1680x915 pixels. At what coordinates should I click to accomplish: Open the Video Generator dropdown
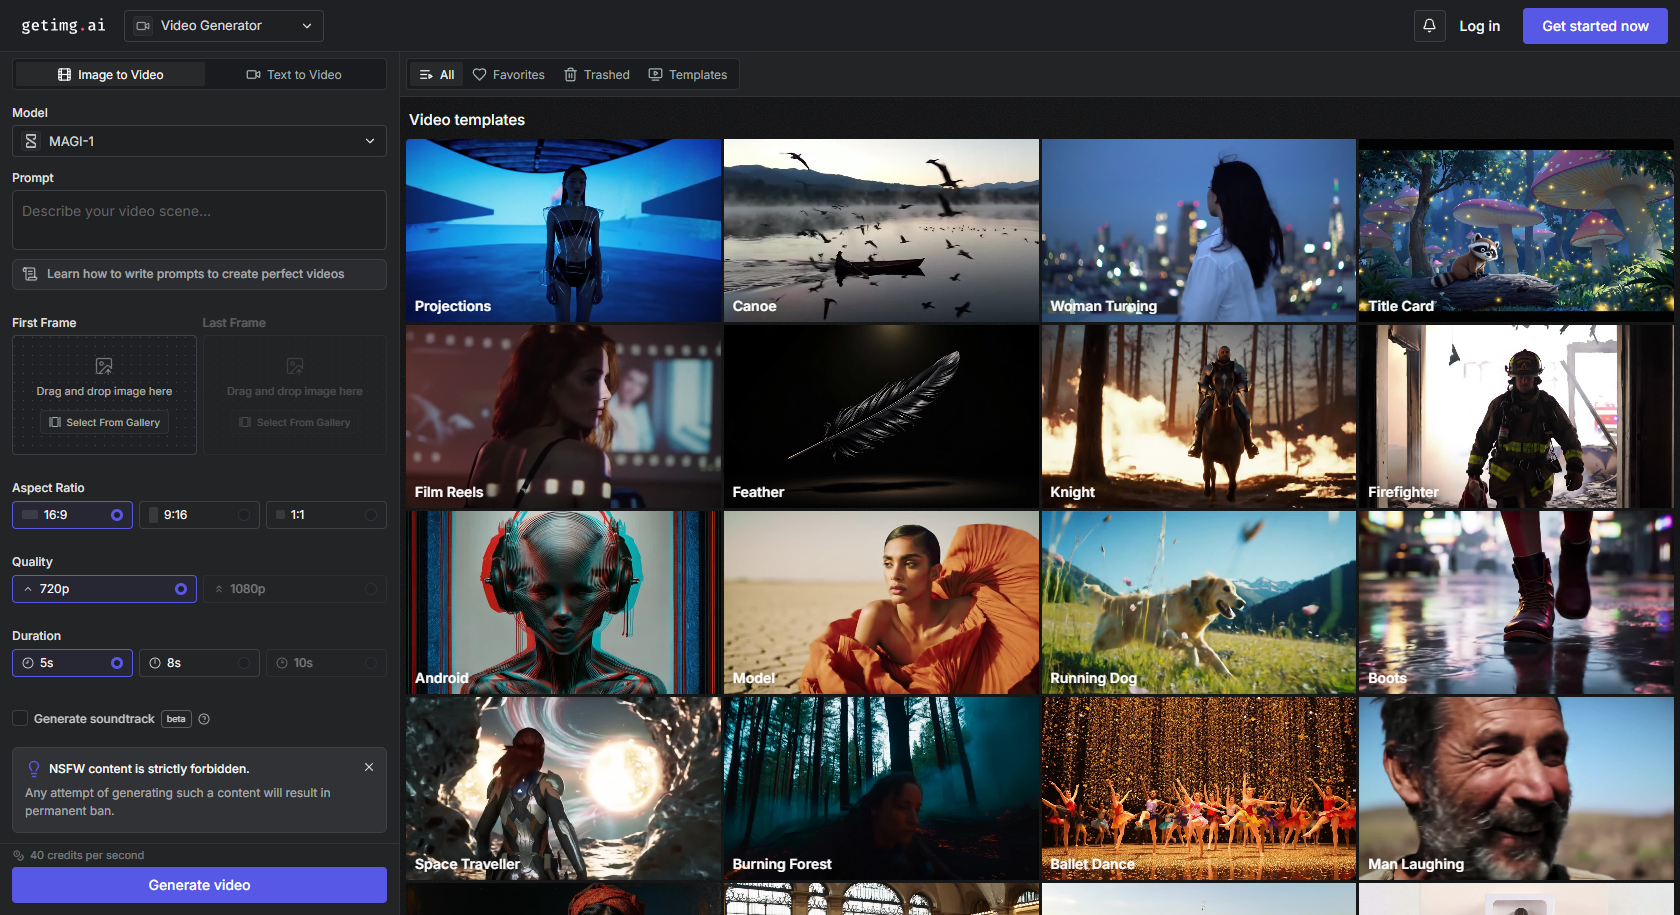click(x=224, y=26)
